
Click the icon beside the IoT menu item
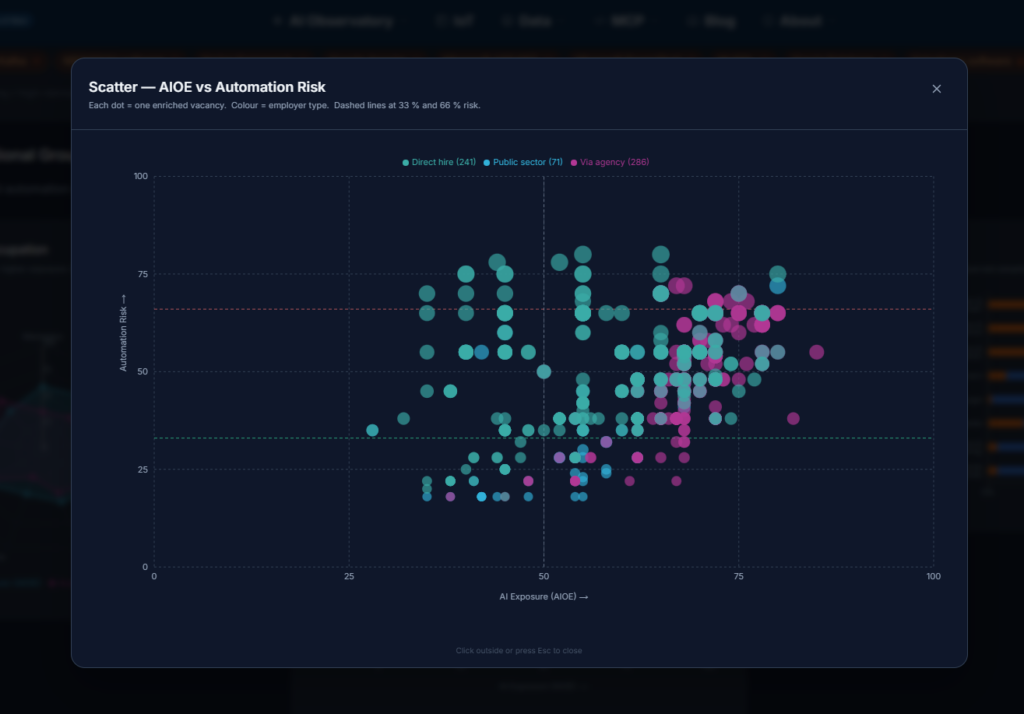(x=437, y=20)
